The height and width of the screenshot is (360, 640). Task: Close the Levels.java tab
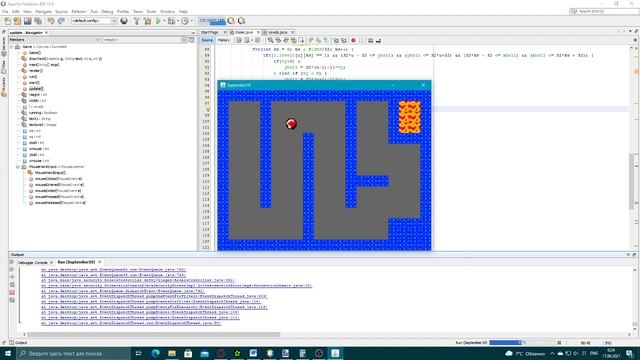[x=293, y=32]
